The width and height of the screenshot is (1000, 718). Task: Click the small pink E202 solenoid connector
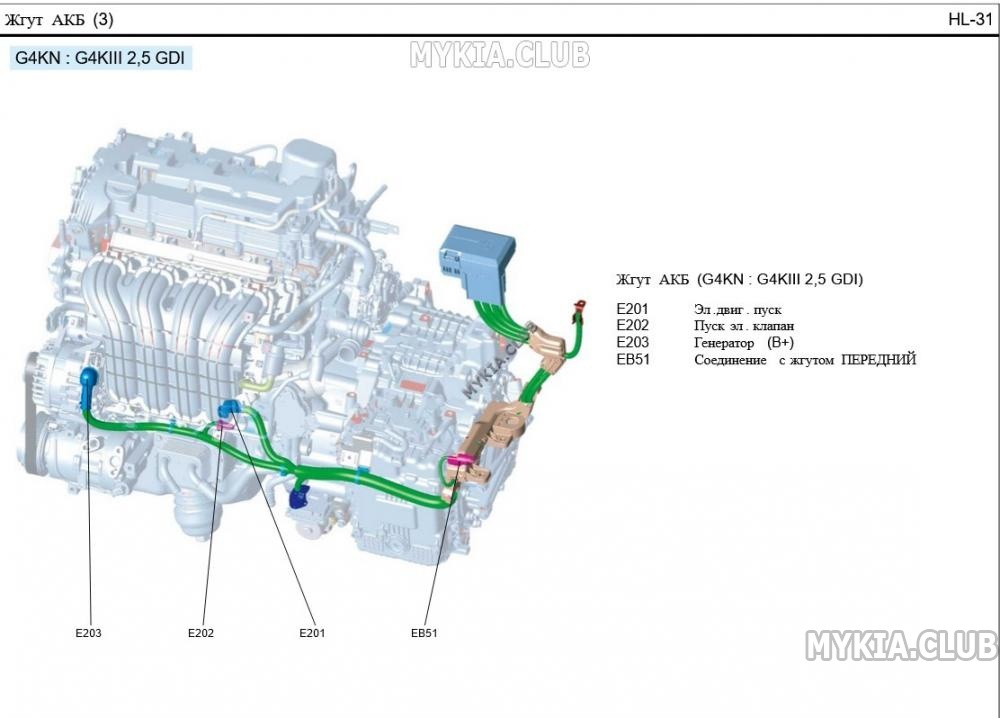point(225,425)
